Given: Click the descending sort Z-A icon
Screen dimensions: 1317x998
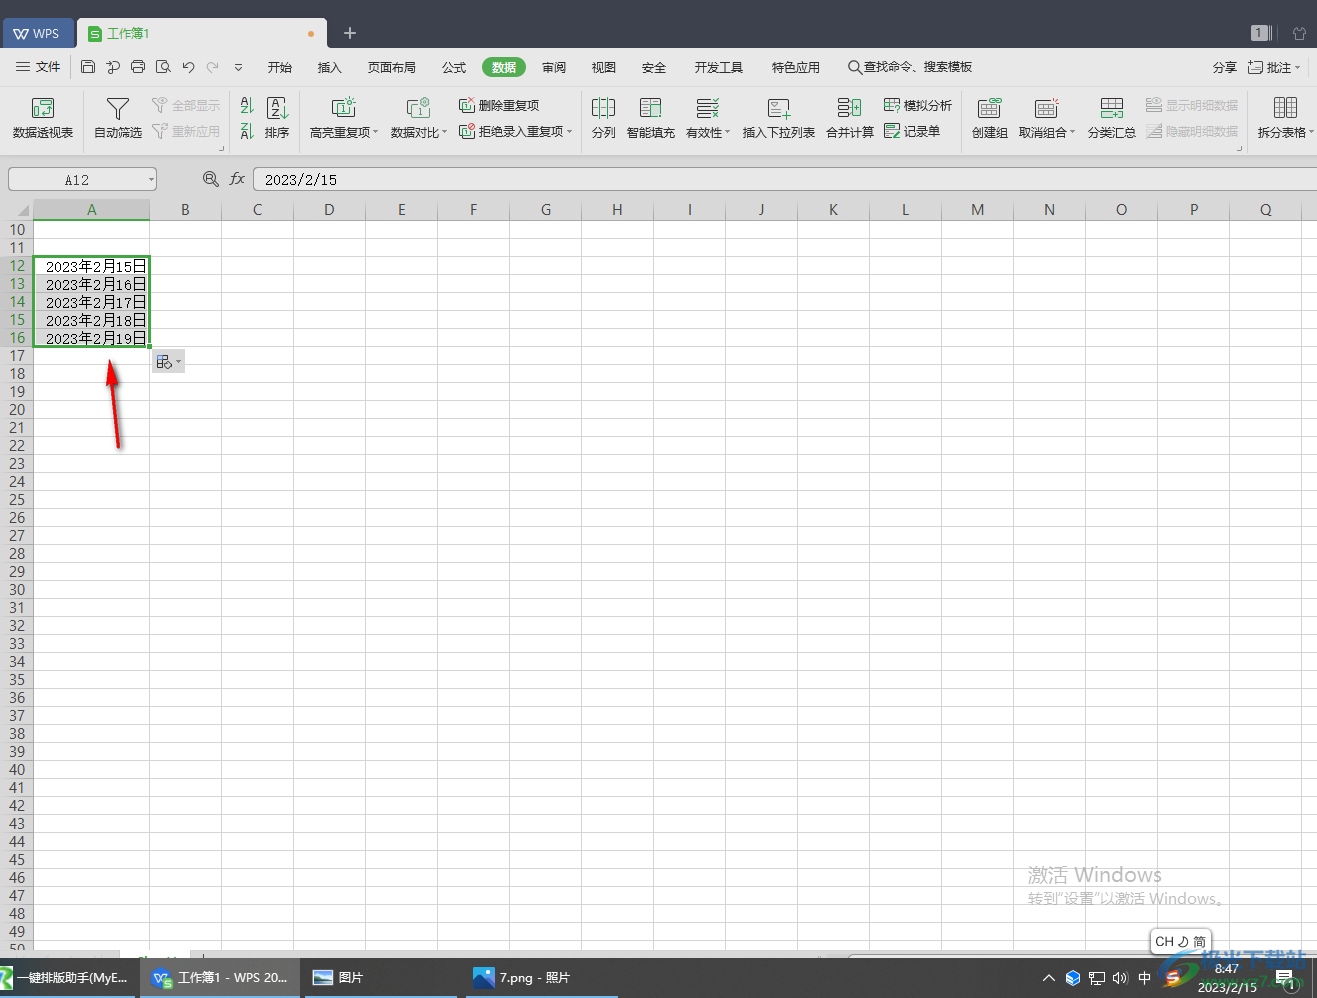Looking at the screenshot, I should [247, 131].
